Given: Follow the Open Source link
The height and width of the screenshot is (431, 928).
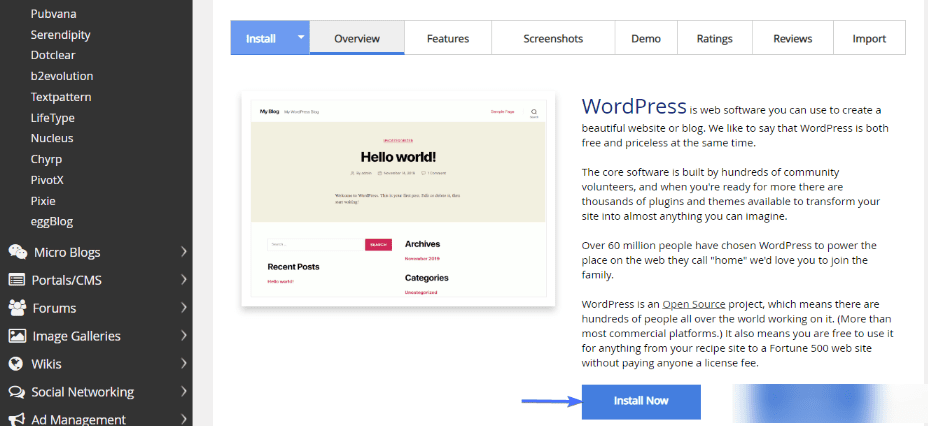Looking at the screenshot, I should click(x=694, y=304).
